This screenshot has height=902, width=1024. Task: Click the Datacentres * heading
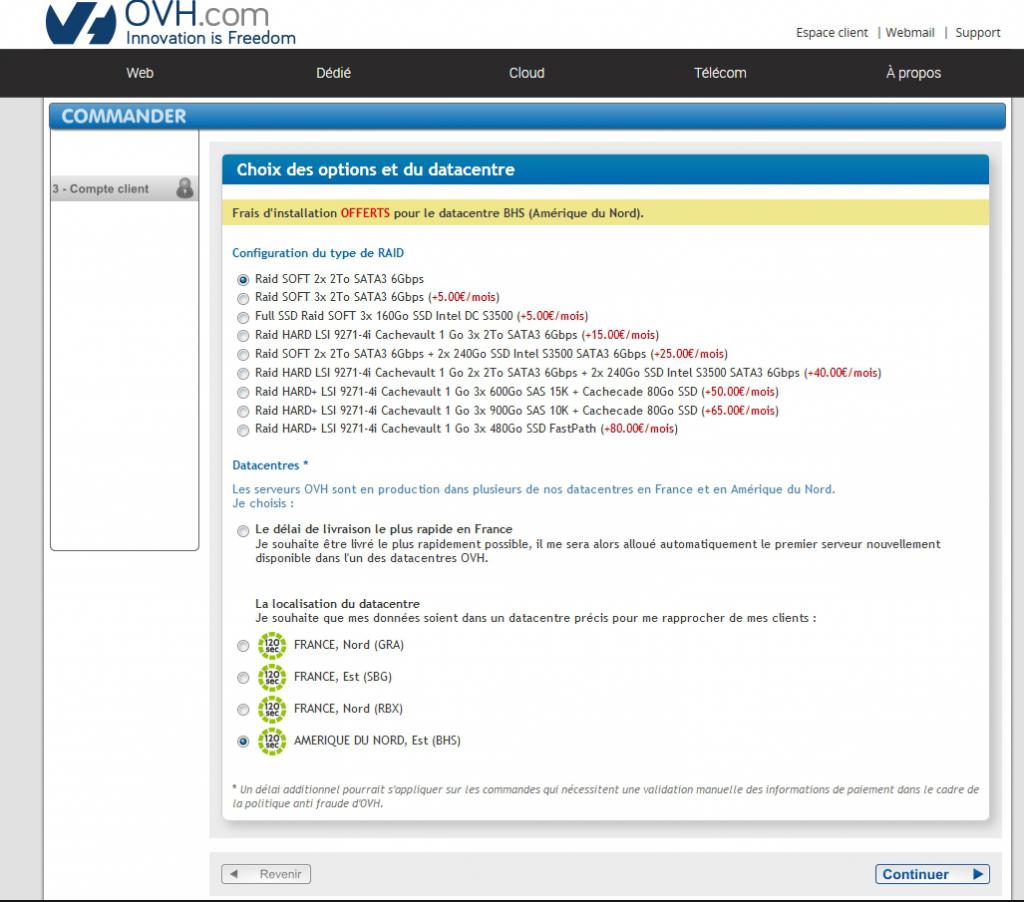click(x=270, y=465)
